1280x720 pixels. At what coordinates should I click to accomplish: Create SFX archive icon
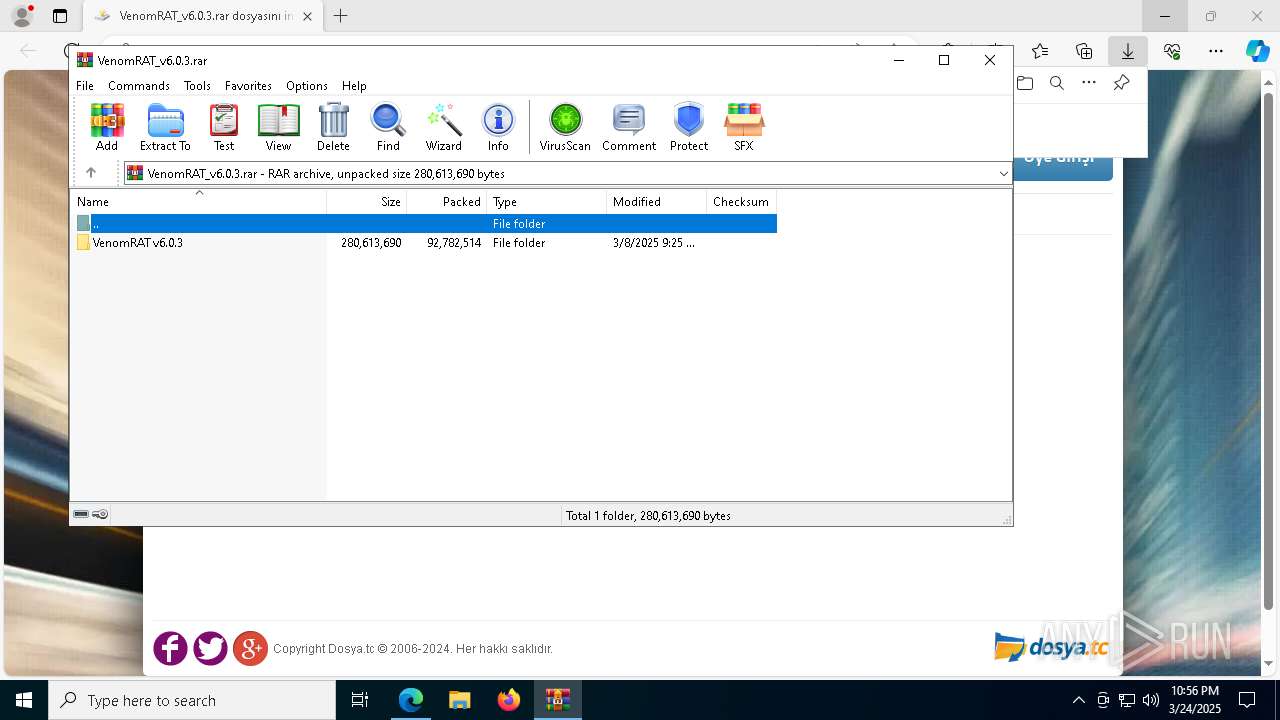point(744,127)
